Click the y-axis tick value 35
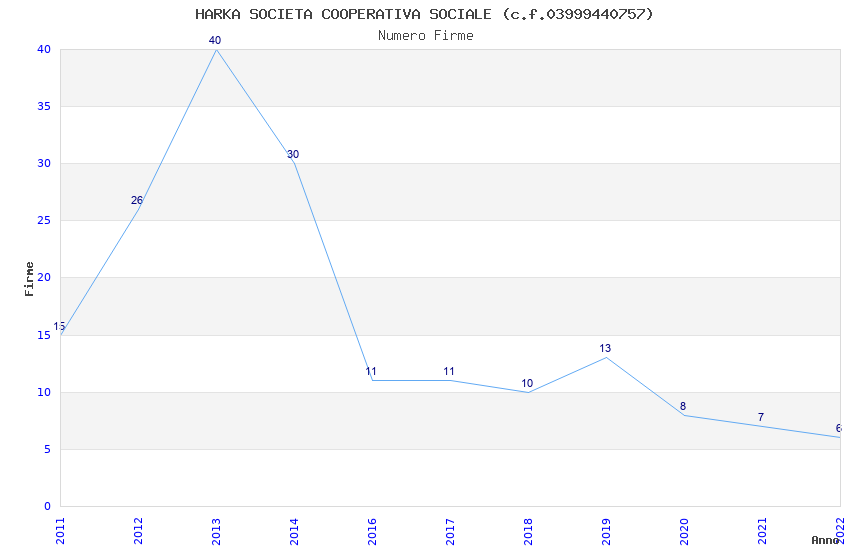850x550 pixels. [44, 106]
